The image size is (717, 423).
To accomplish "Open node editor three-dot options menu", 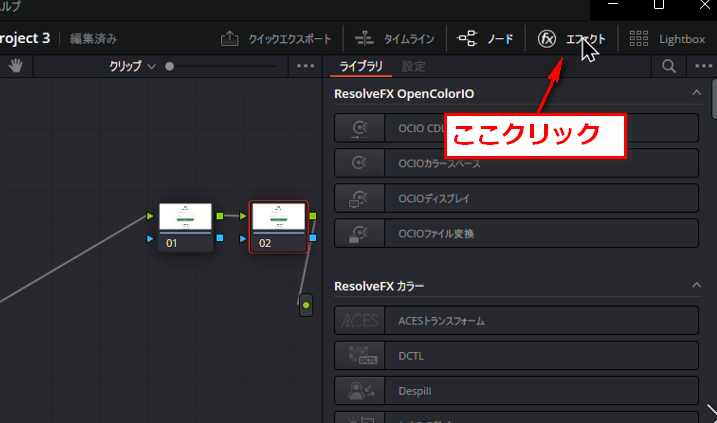I will pos(306,67).
